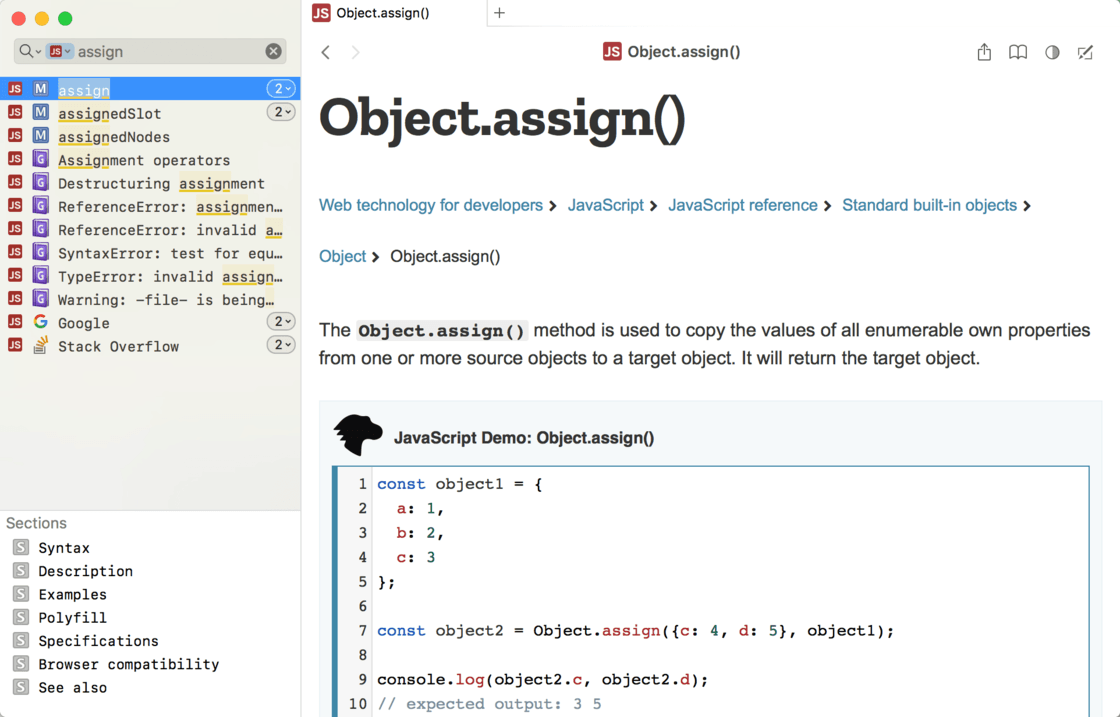This screenshot has width=1120, height=717.
Task: Jump to the Polyfill section
Action: (72, 618)
